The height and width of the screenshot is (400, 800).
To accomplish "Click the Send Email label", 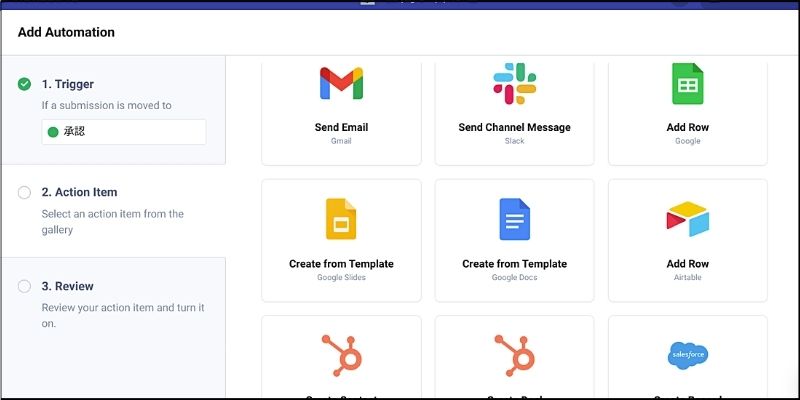I will coord(341,128).
